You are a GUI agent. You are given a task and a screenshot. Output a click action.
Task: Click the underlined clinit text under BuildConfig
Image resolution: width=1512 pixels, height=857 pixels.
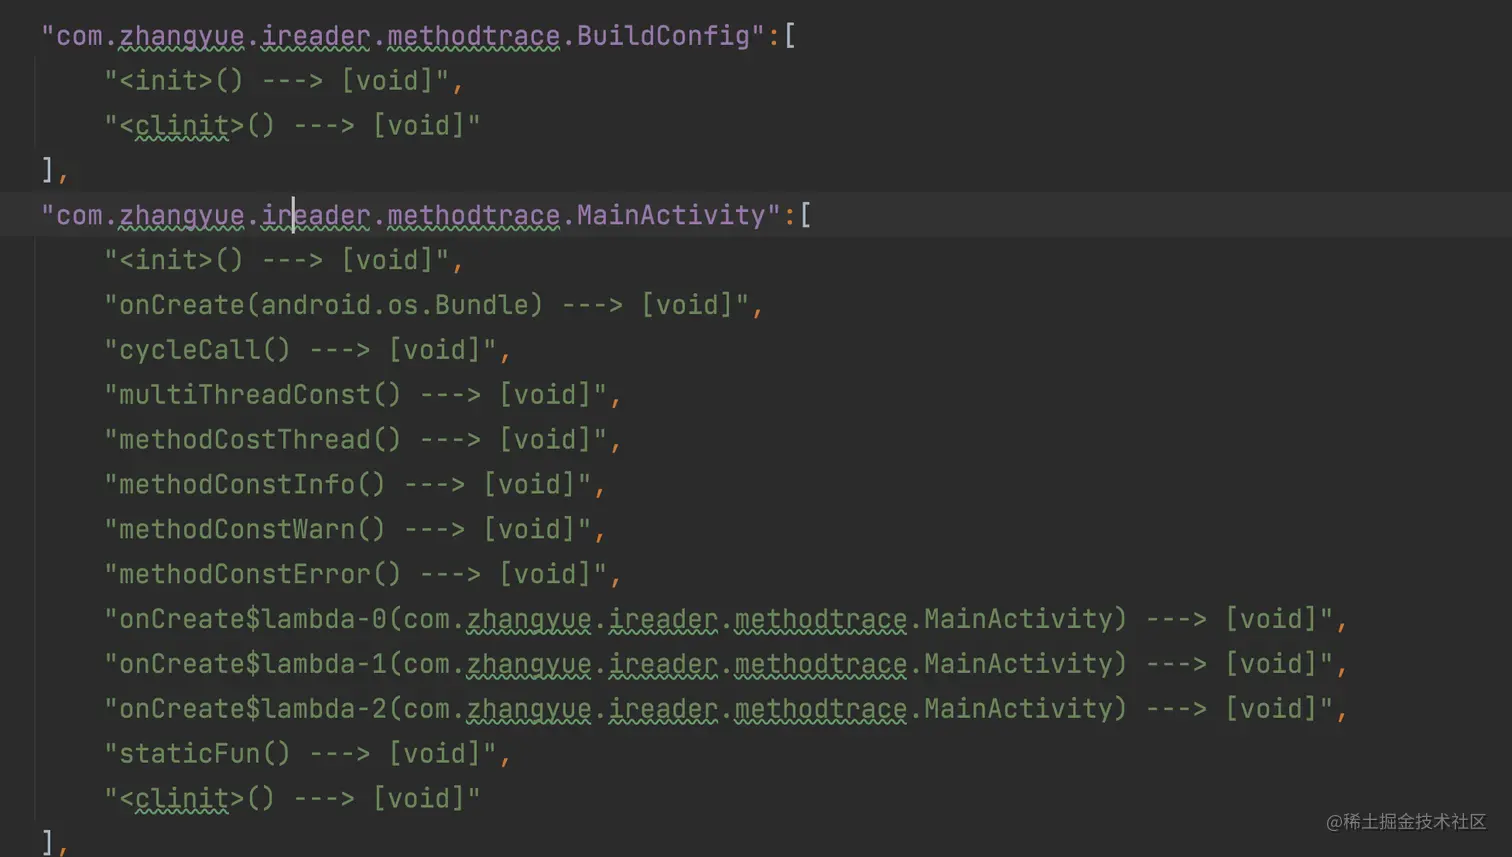point(185,125)
